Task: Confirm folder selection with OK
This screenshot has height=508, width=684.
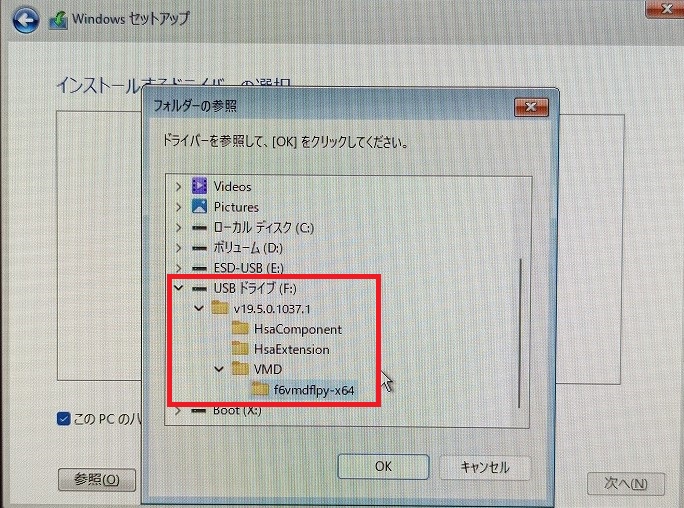Action: click(x=383, y=467)
